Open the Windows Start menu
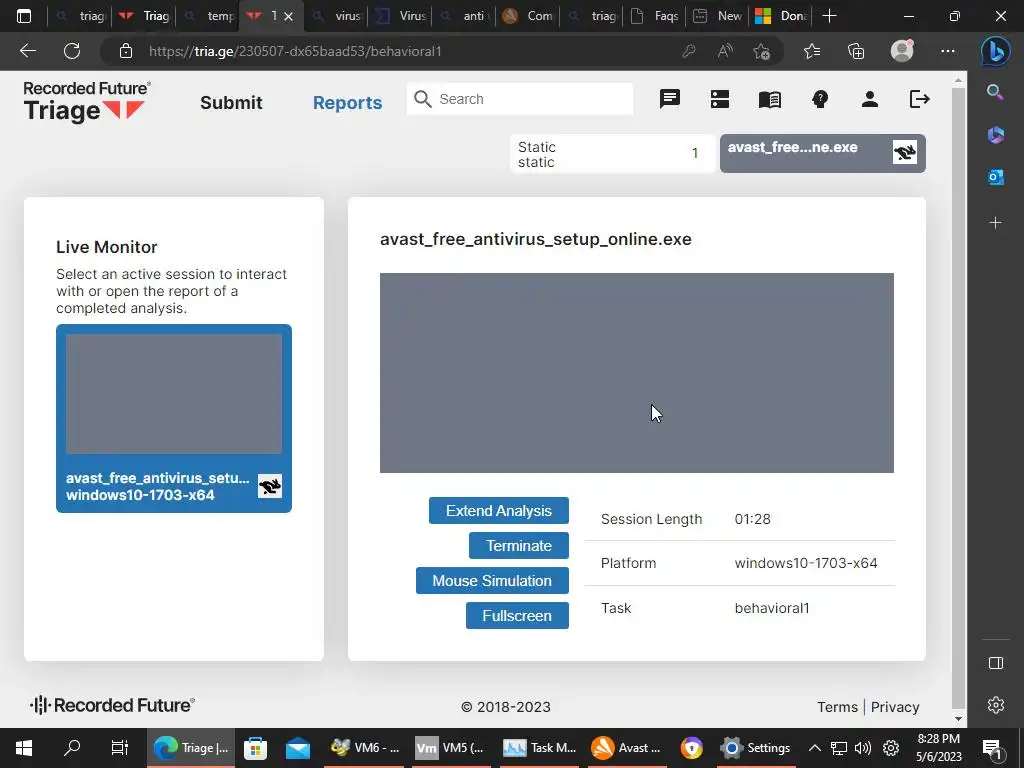 click(x=24, y=748)
